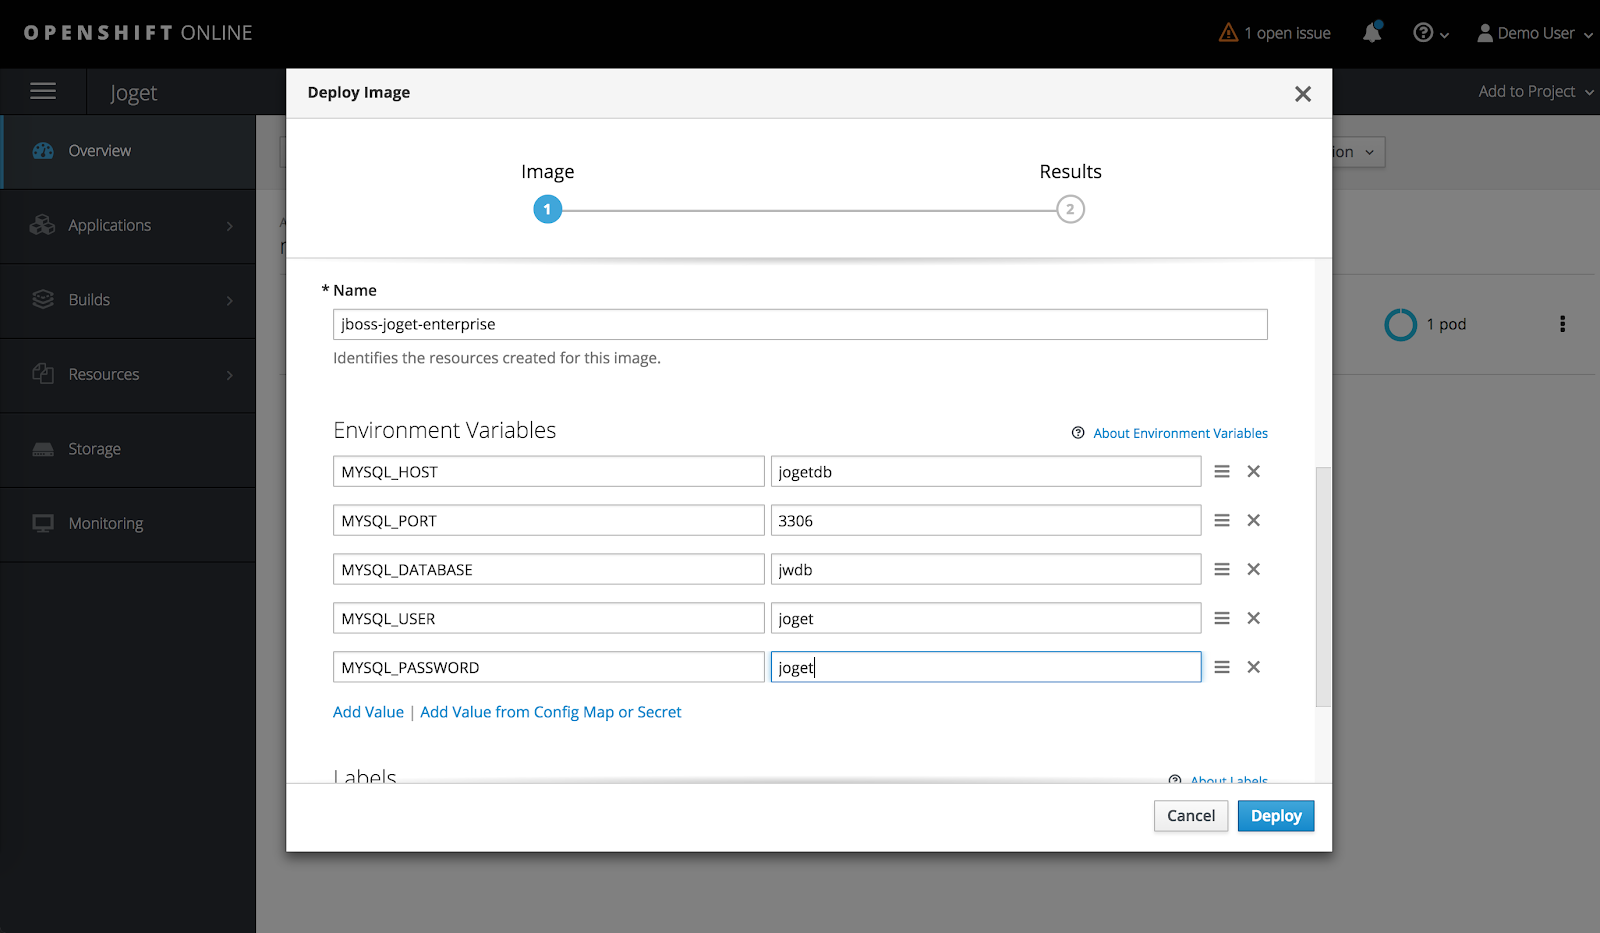Image resolution: width=1600 pixels, height=933 pixels.
Task: Click the Overview dashboard icon
Action: coord(43,151)
